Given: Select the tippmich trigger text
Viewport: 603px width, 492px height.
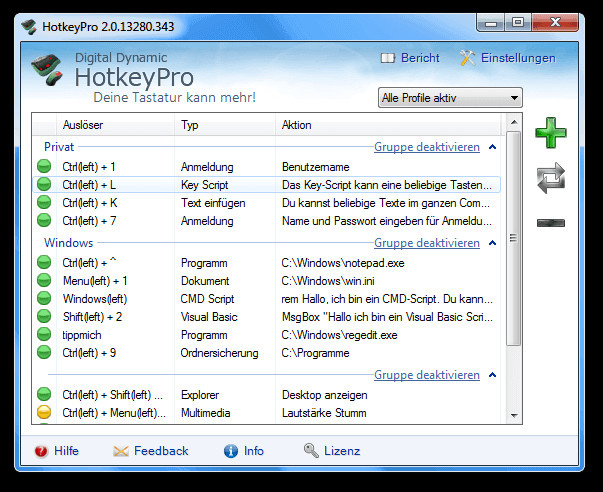Looking at the screenshot, I should [x=82, y=335].
